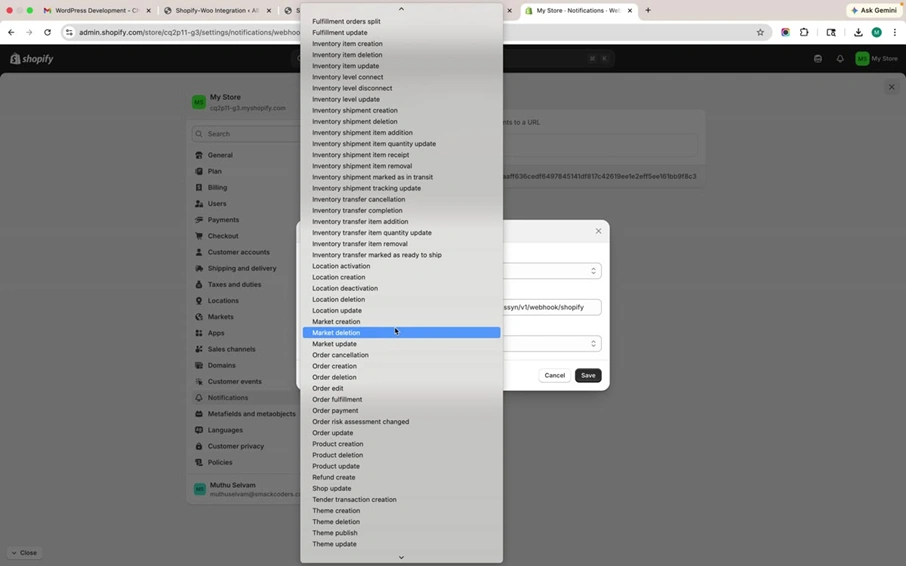906x566 pixels.
Task: Click the Users icon in settings sidebar
Action: [x=199, y=204]
